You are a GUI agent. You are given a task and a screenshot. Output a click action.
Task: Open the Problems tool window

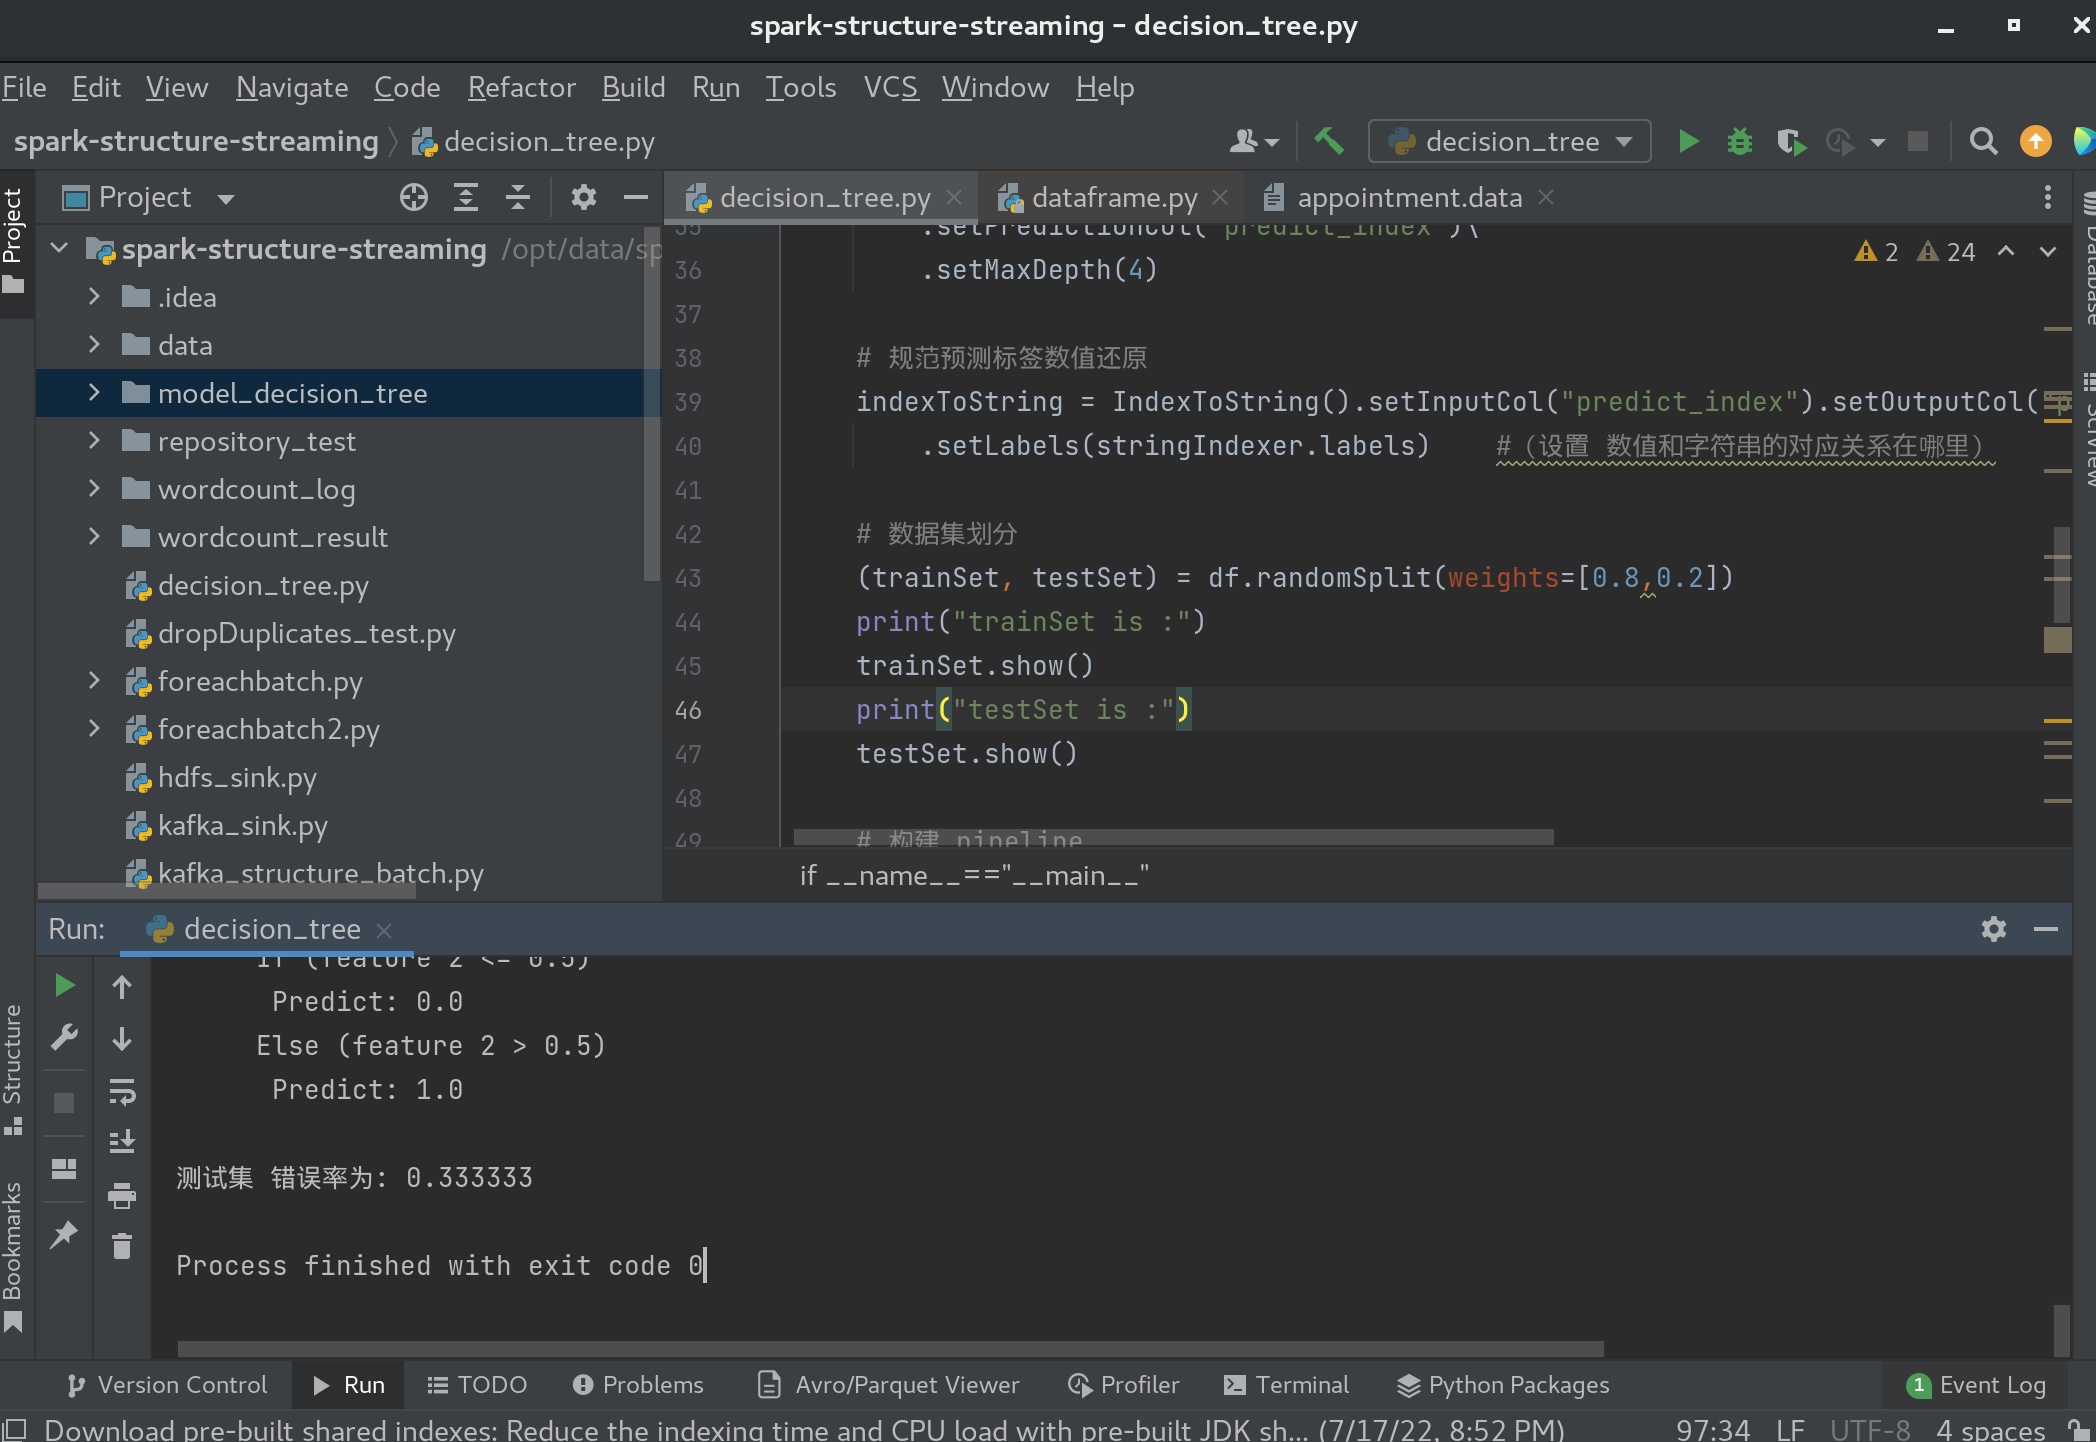point(638,1385)
